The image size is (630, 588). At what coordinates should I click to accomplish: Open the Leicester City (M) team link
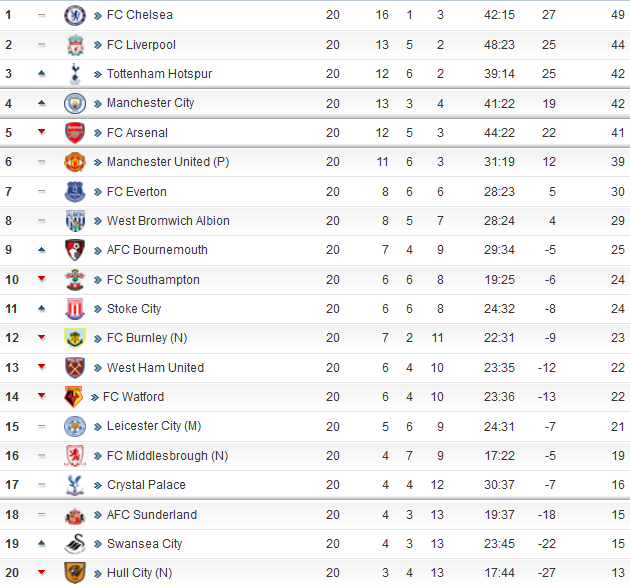click(x=154, y=426)
